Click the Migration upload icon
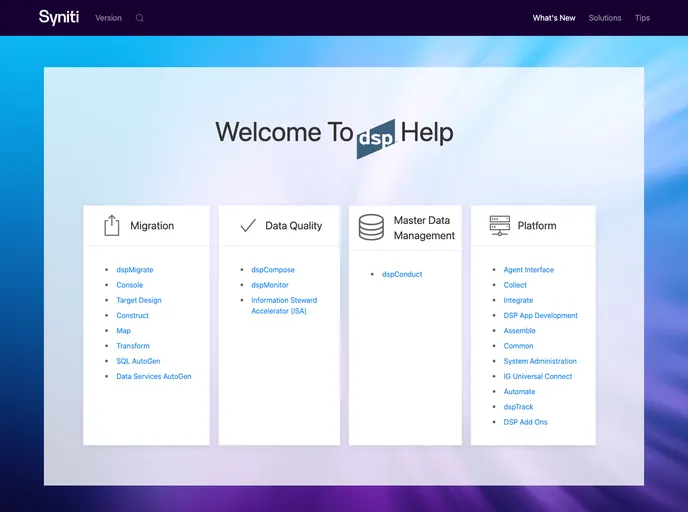 click(112, 226)
